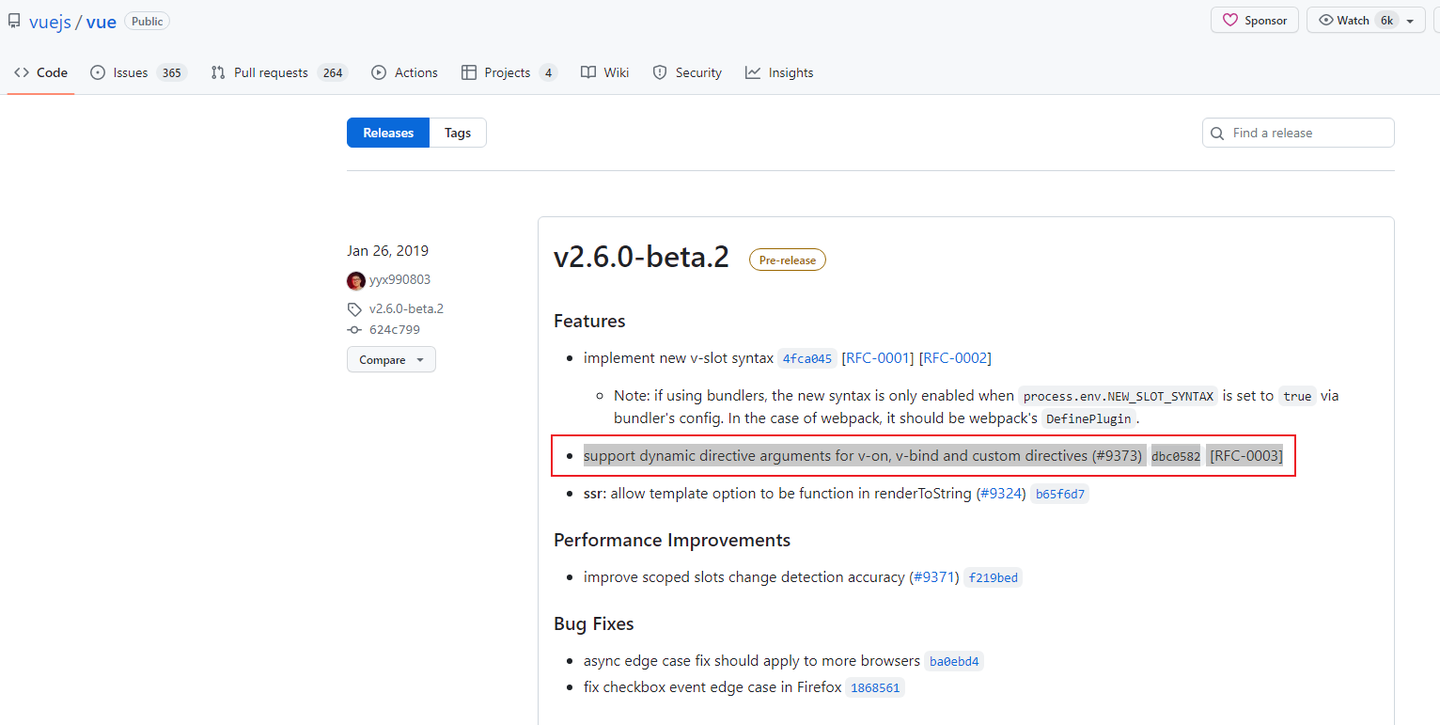Open the Wiki tab

tap(605, 73)
